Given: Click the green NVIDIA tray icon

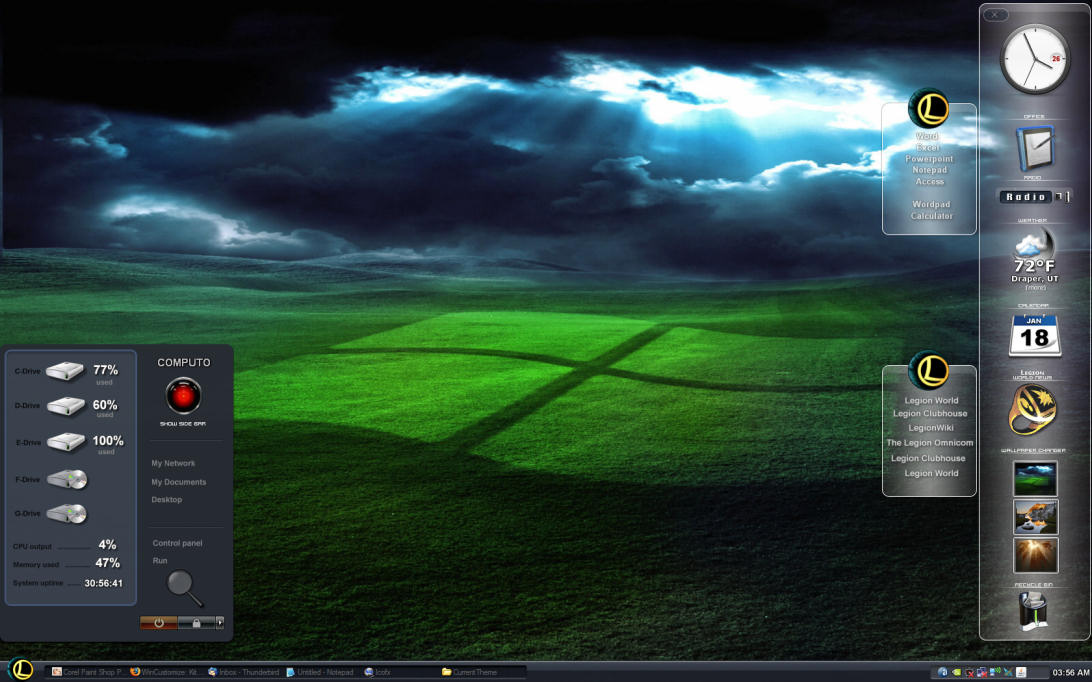Looking at the screenshot, I should (x=956, y=672).
